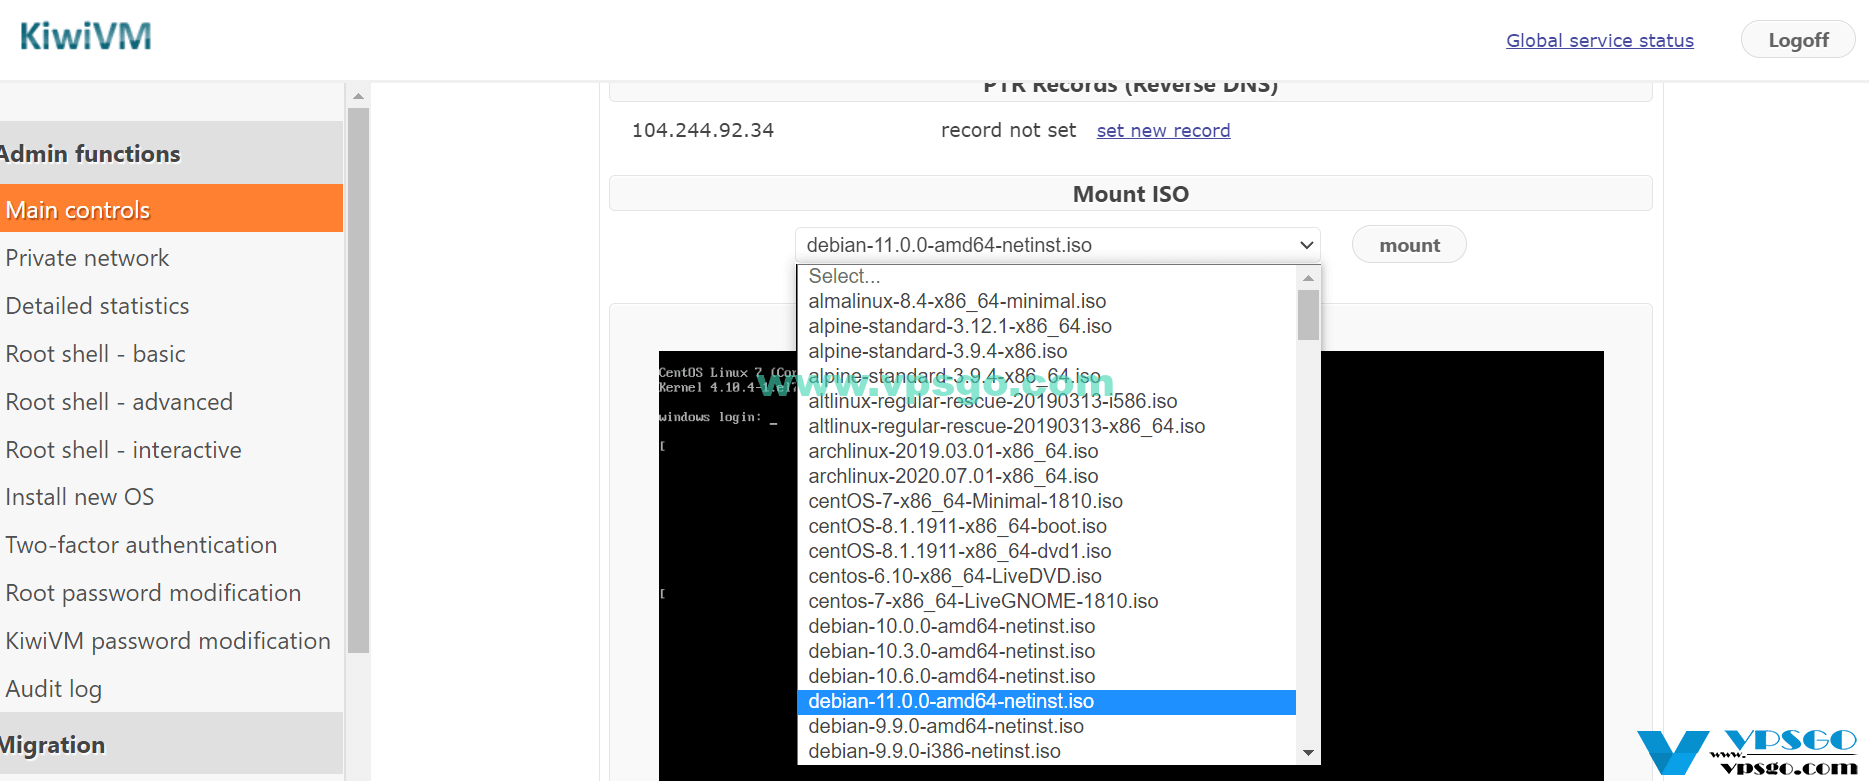Select centOS-8.1.1911-x86_64-boot.iso option
The width and height of the screenshot is (1869, 781).
pyautogui.click(x=1047, y=526)
